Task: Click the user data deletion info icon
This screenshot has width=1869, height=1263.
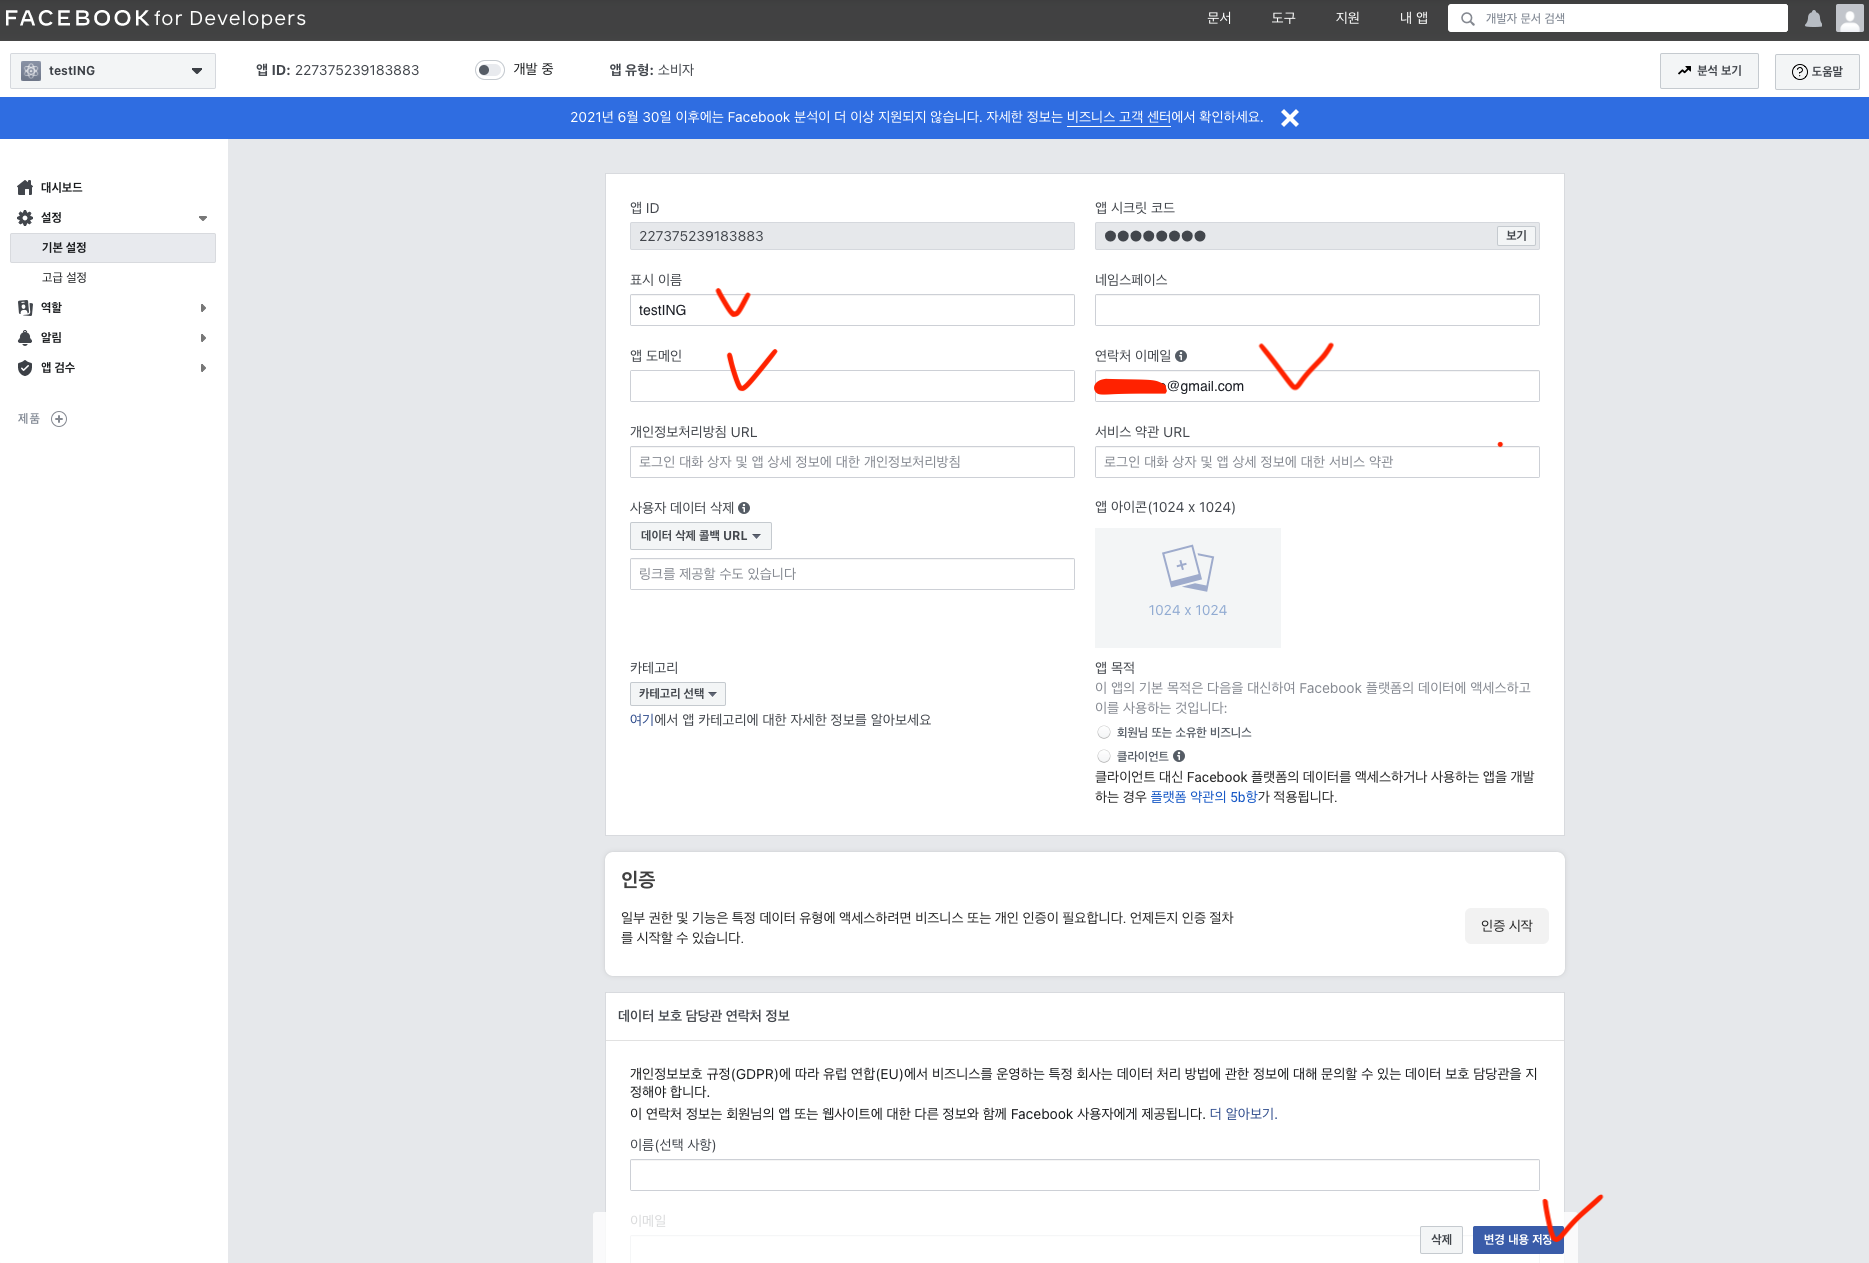Action: click(x=744, y=508)
